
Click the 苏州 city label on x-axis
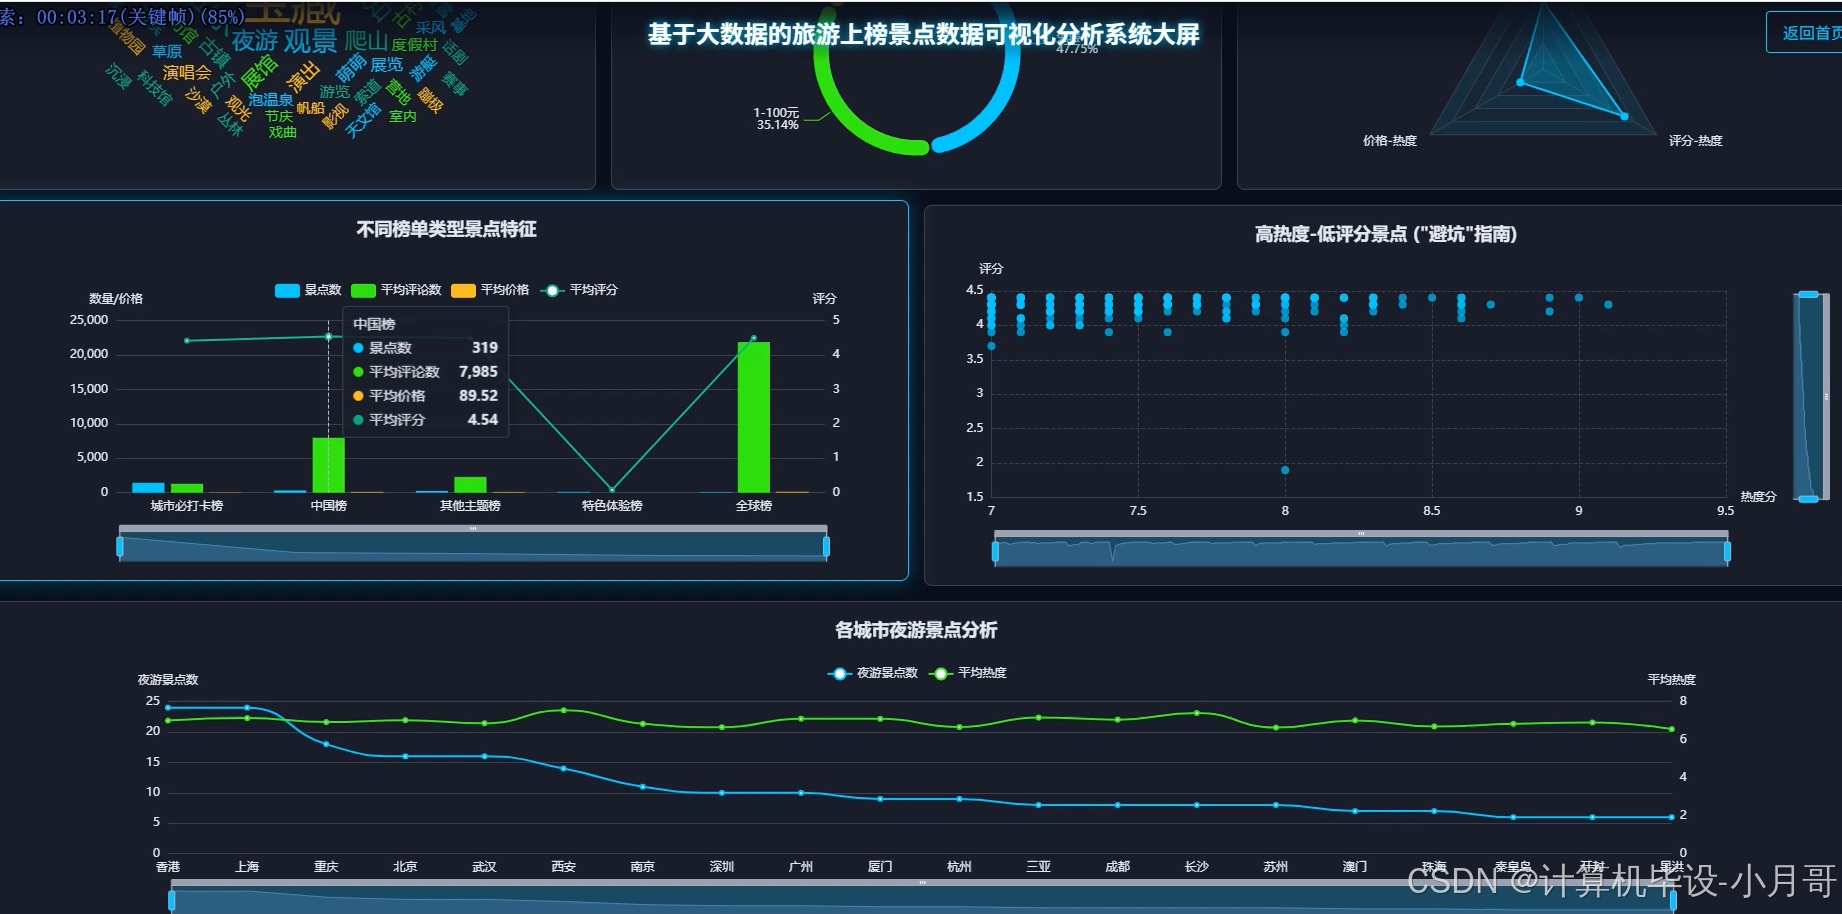tap(1275, 867)
